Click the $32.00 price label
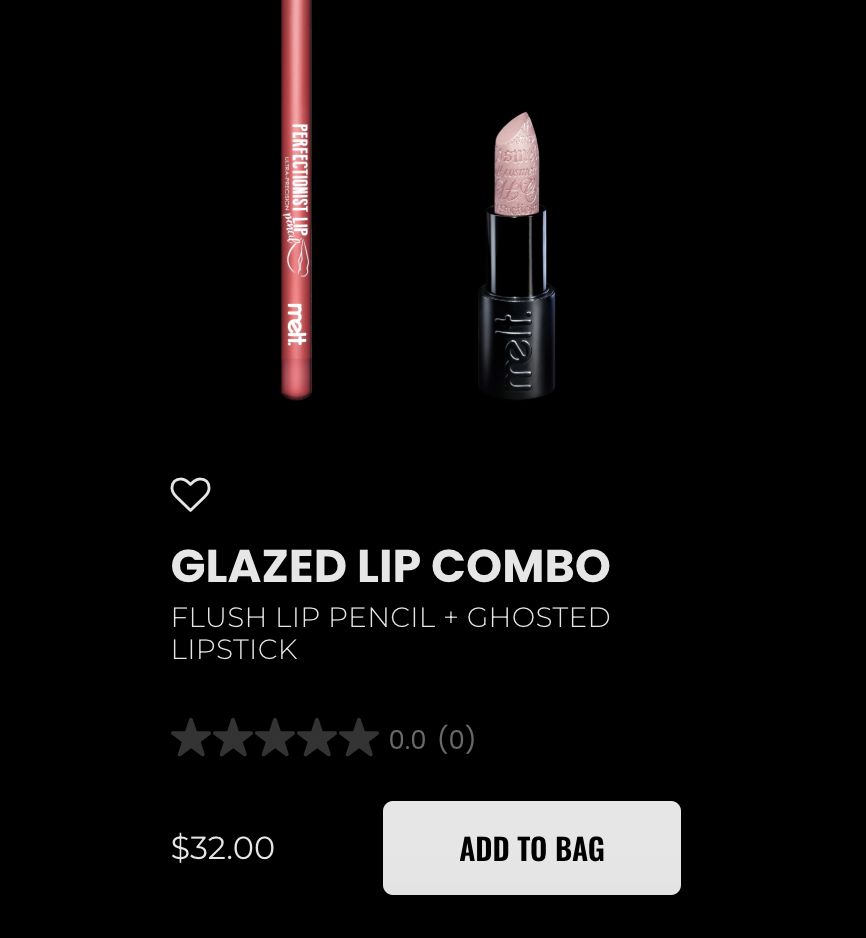The width and height of the screenshot is (866, 938). [x=222, y=848]
